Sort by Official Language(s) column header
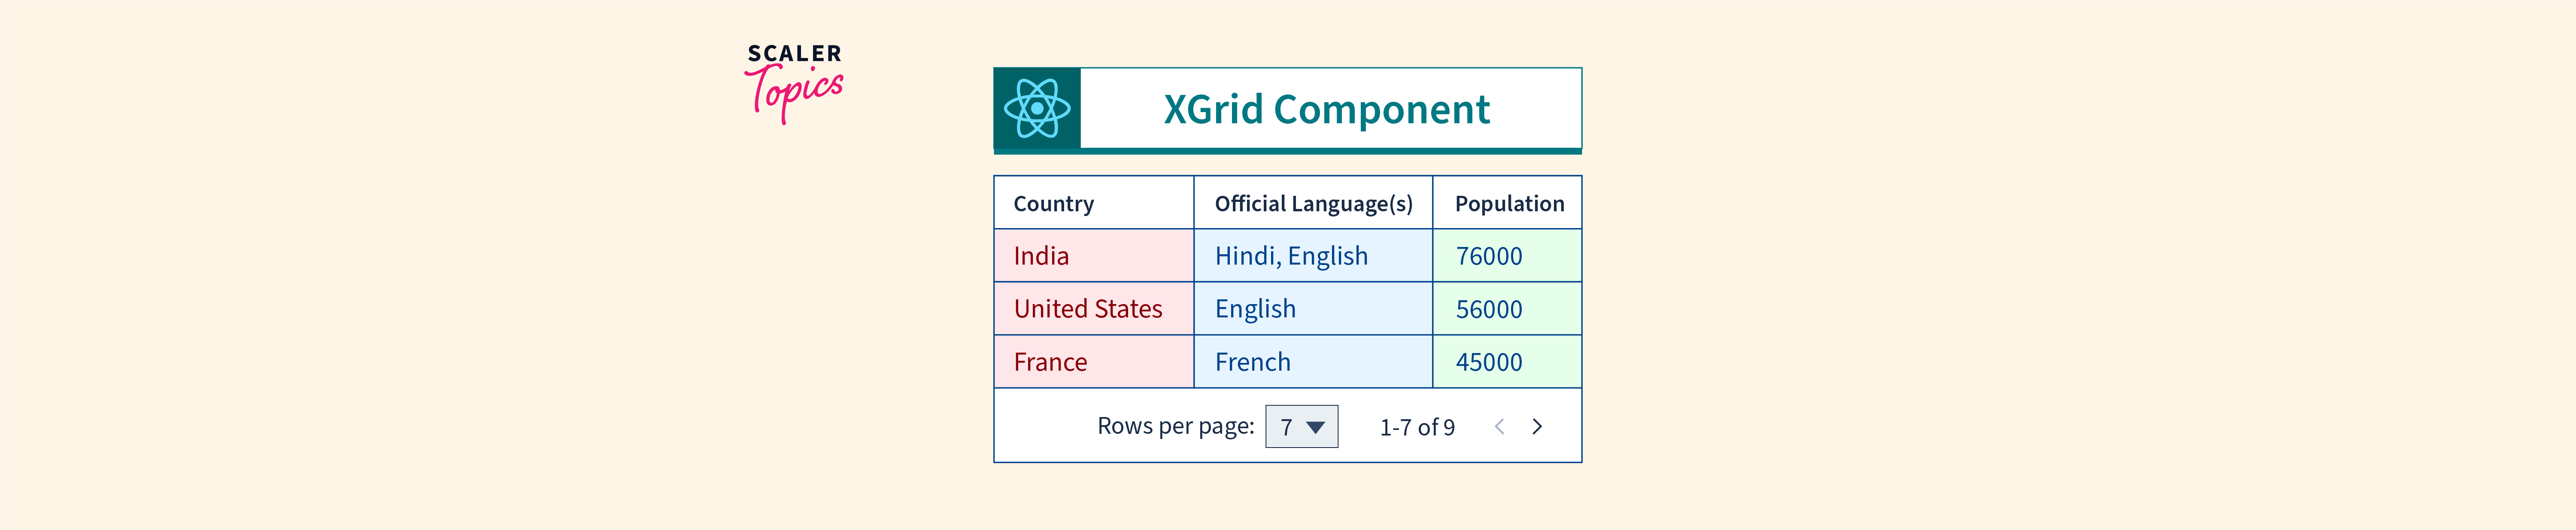Viewport: 2576px width, 530px height. (x=1313, y=204)
